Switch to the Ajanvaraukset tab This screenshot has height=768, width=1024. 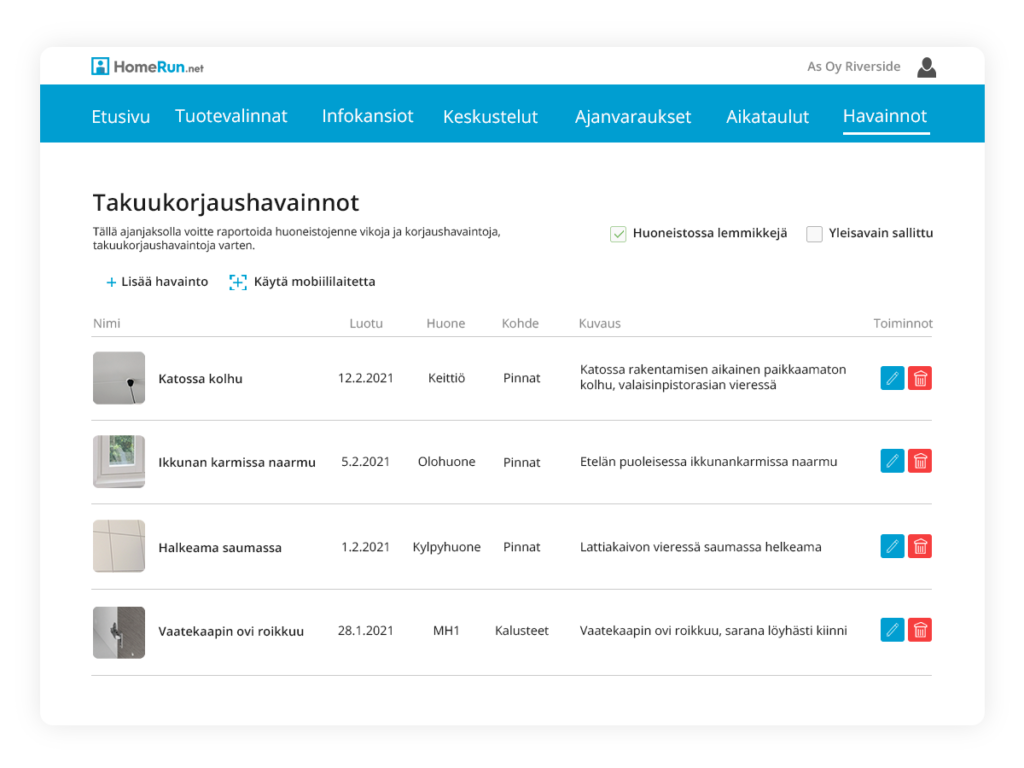633,117
